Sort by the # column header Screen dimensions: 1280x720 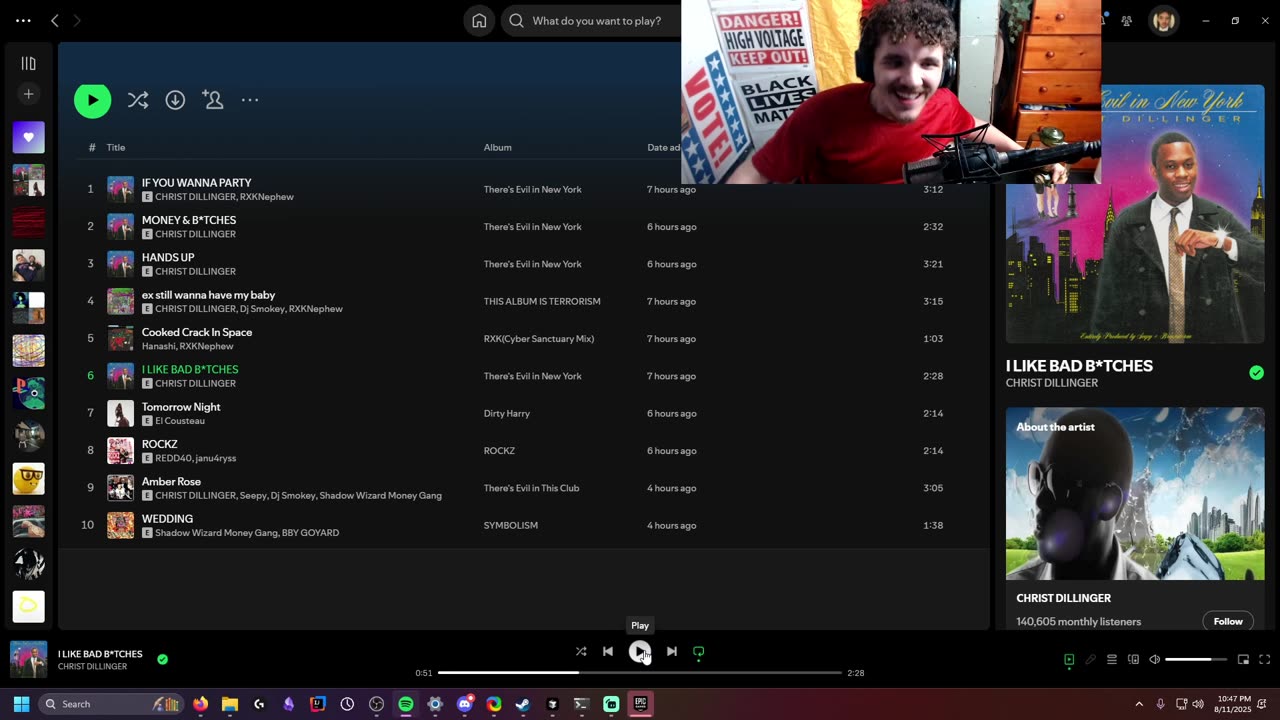pyautogui.click(x=92, y=148)
